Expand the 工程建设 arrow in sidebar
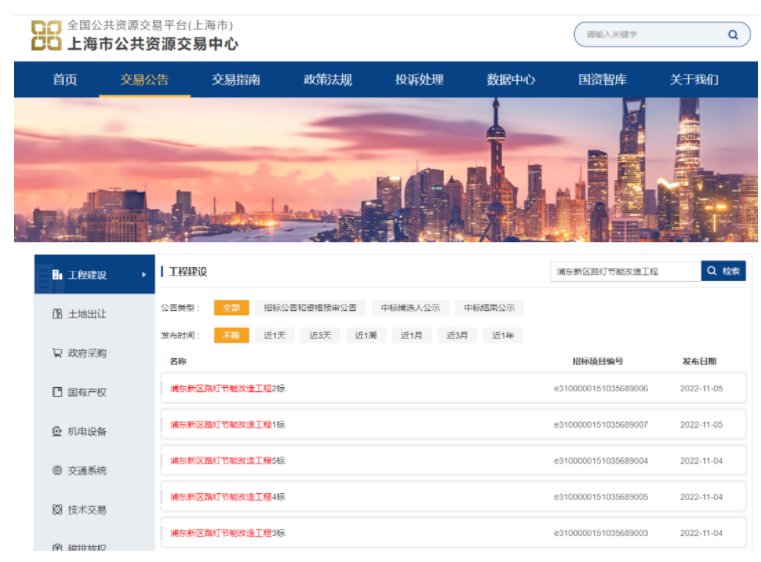This screenshot has width=761, height=562. 144,275
